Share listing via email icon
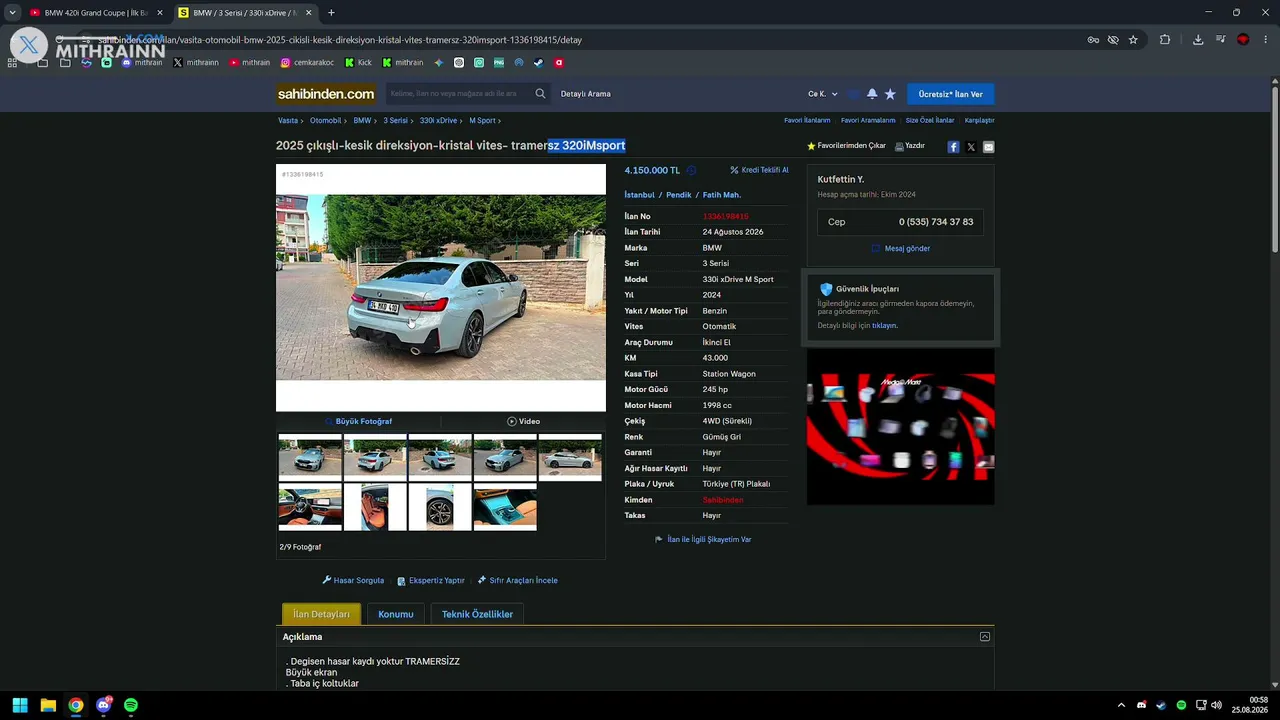This screenshot has width=1280, height=720. (989, 147)
